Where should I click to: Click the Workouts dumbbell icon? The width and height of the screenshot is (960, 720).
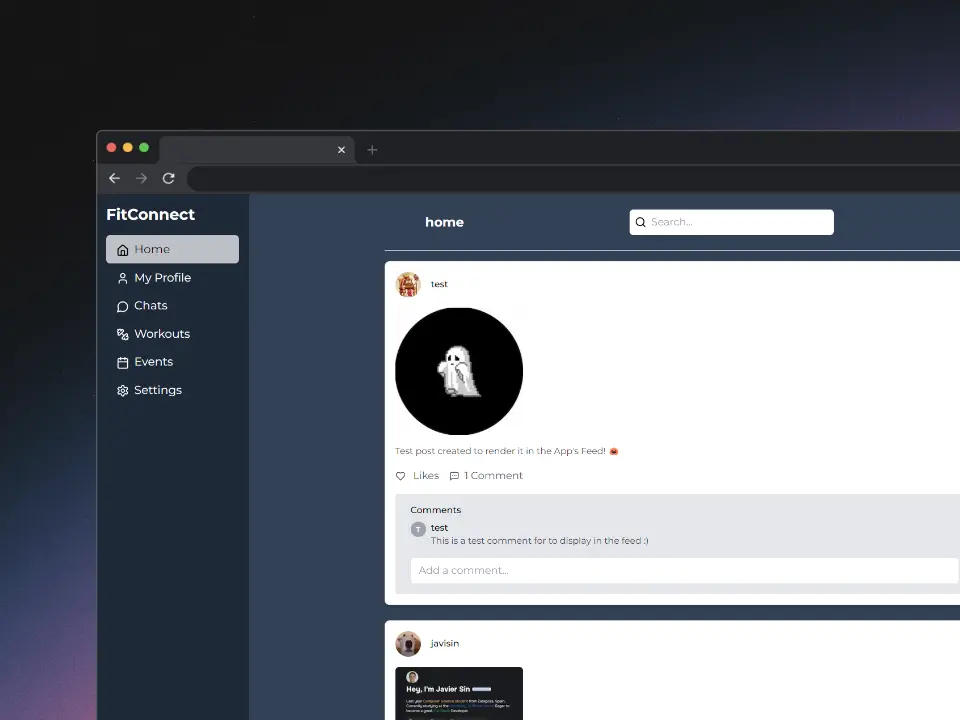122,333
